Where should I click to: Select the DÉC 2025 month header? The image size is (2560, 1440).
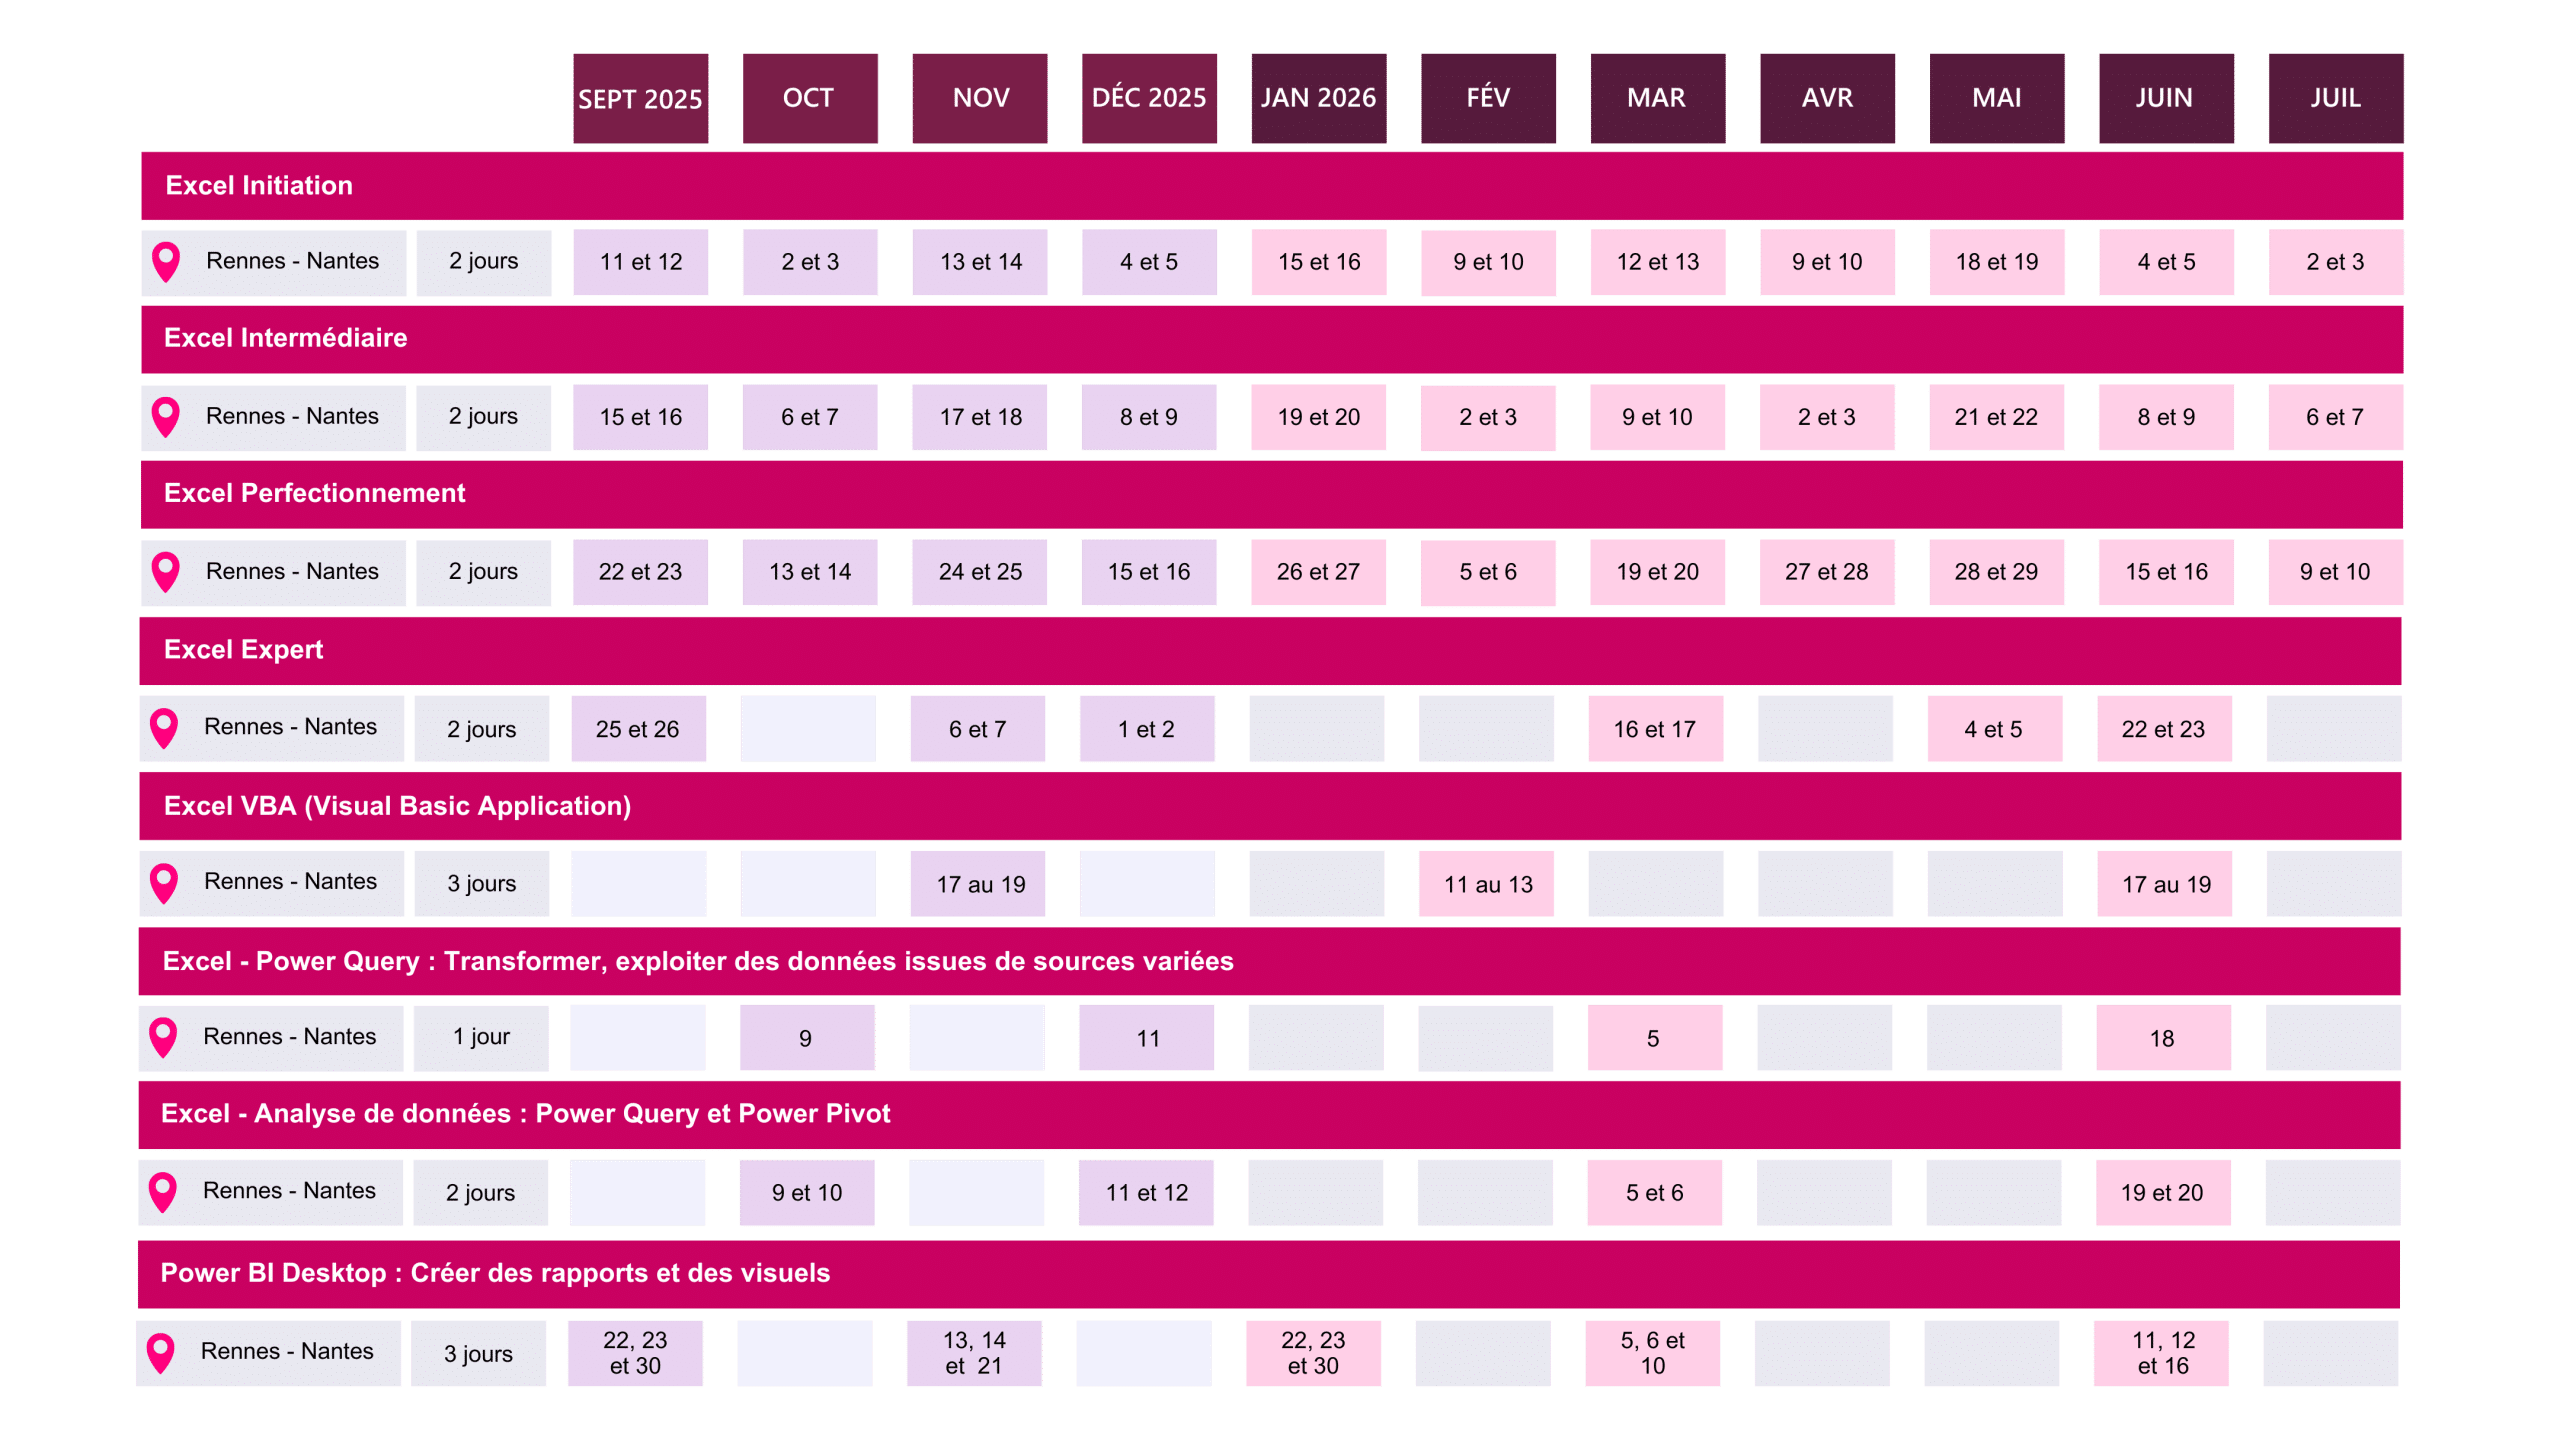pyautogui.click(x=1149, y=98)
